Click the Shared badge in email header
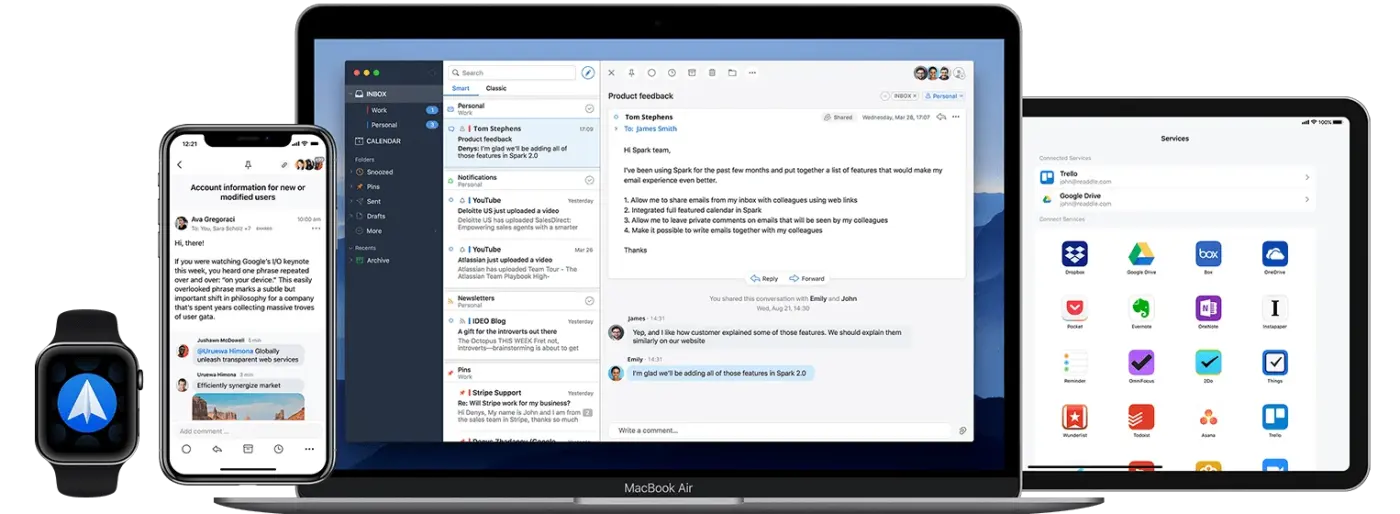Screen dimensions: 1400x514 (x=839, y=117)
